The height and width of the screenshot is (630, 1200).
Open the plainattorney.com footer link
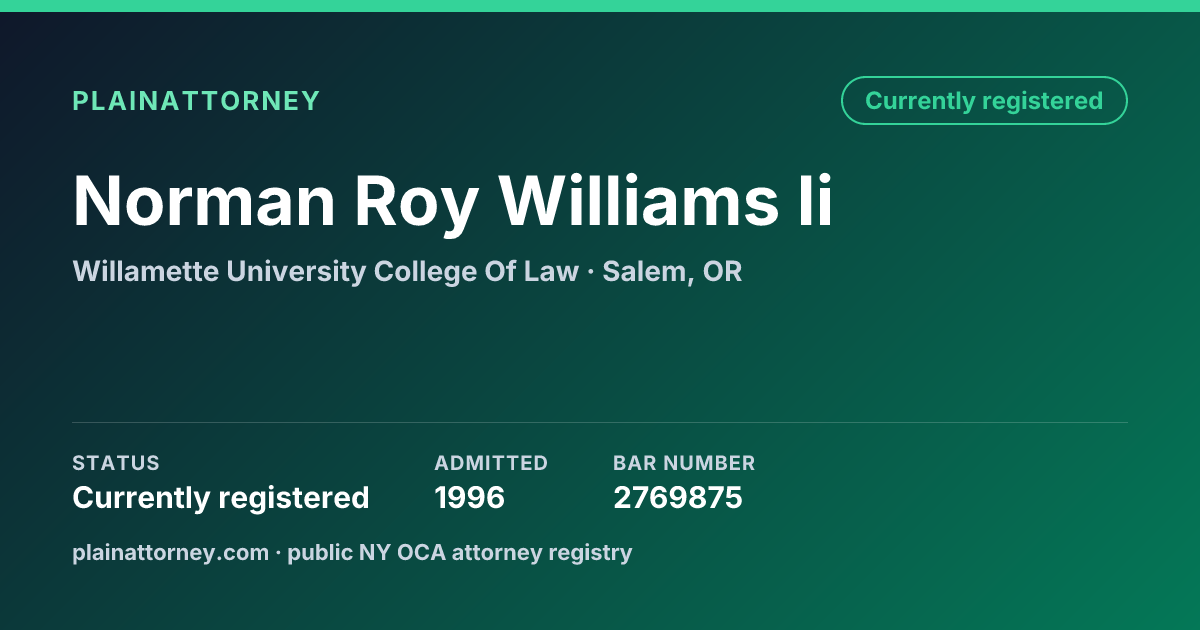point(170,552)
